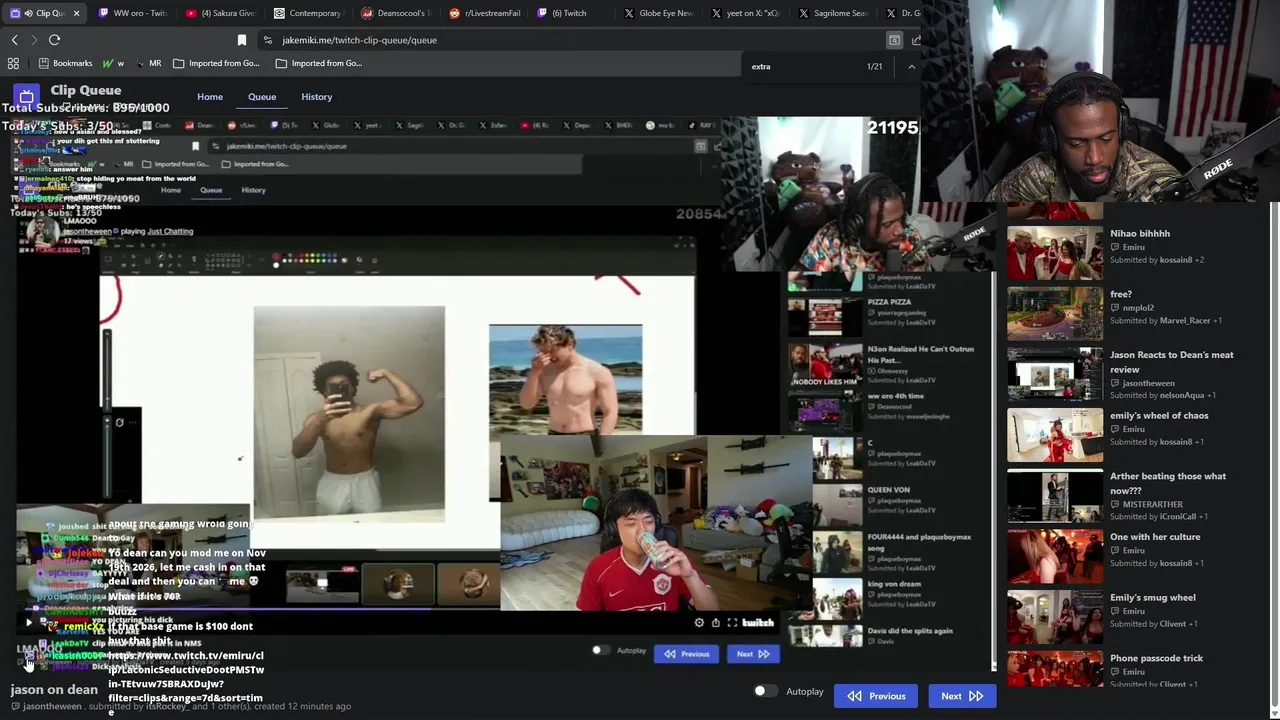This screenshot has width=1280, height=720.
Task: Open the second 'Imported from Go...' folder
Action: click(319, 63)
